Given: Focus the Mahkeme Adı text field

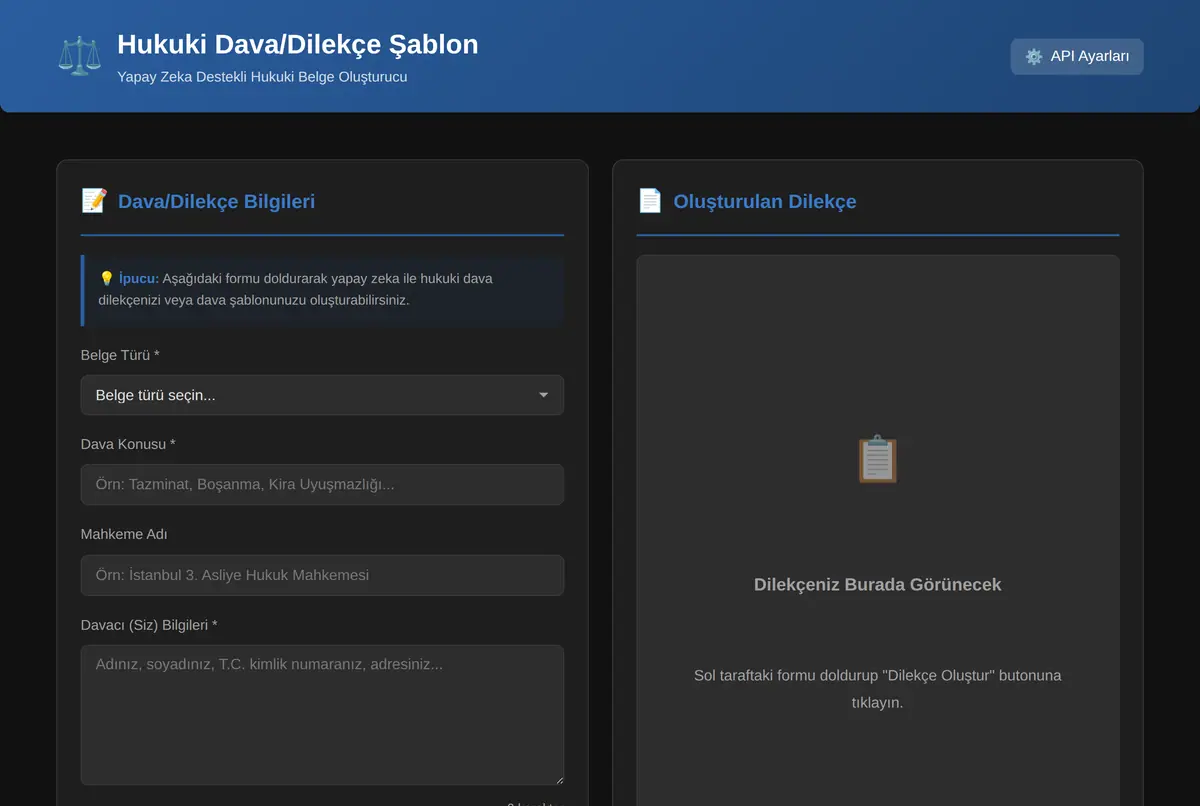Looking at the screenshot, I should [322, 575].
